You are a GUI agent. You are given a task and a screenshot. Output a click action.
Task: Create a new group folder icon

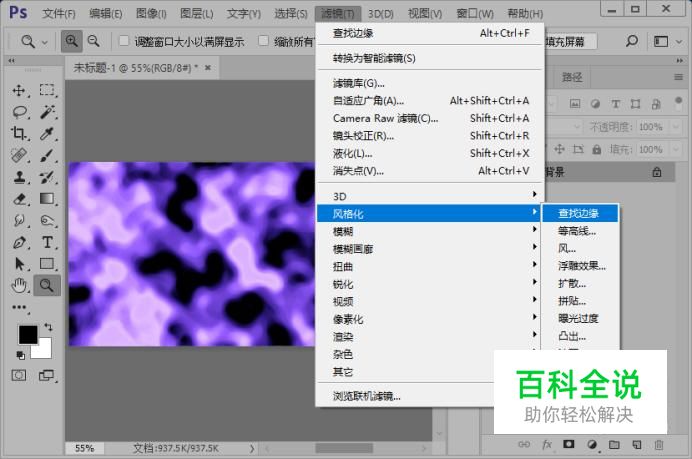pyautogui.click(x=614, y=444)
